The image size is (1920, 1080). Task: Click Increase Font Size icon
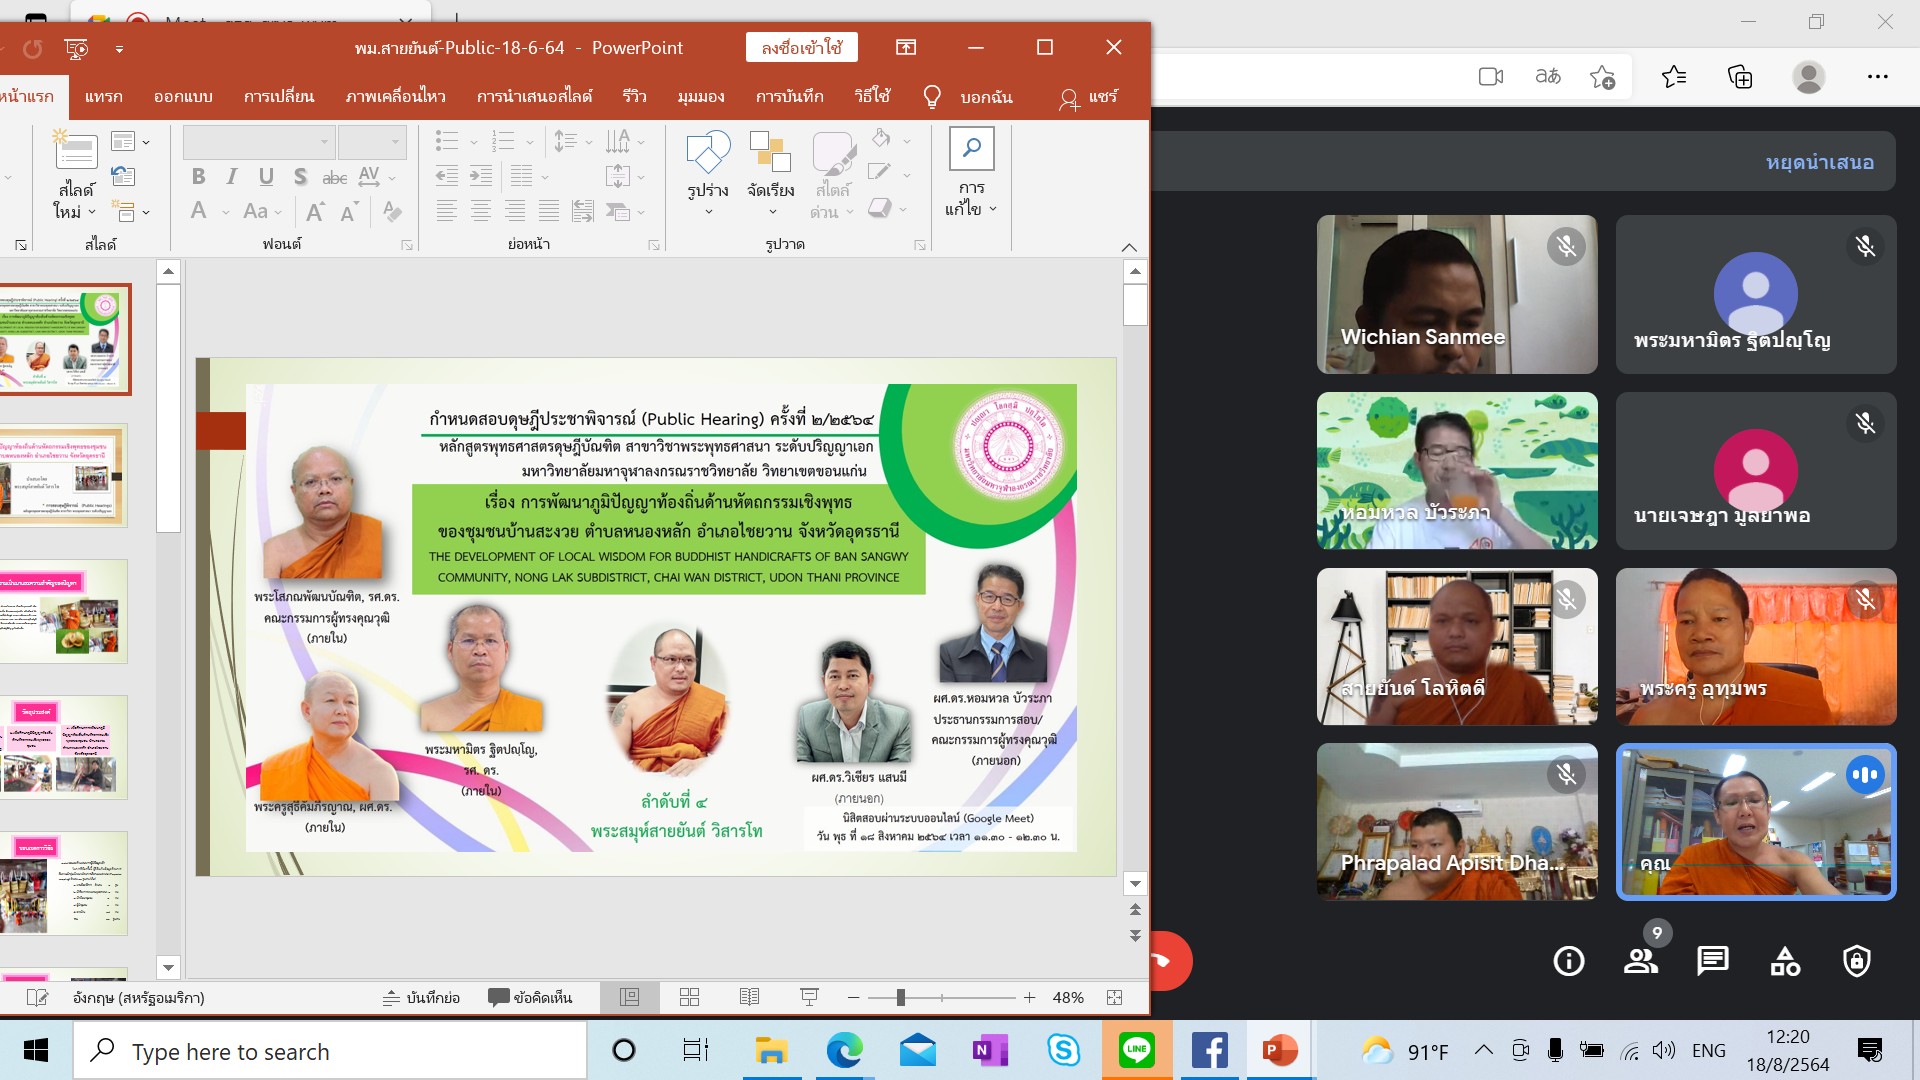(x=315, y=211)
